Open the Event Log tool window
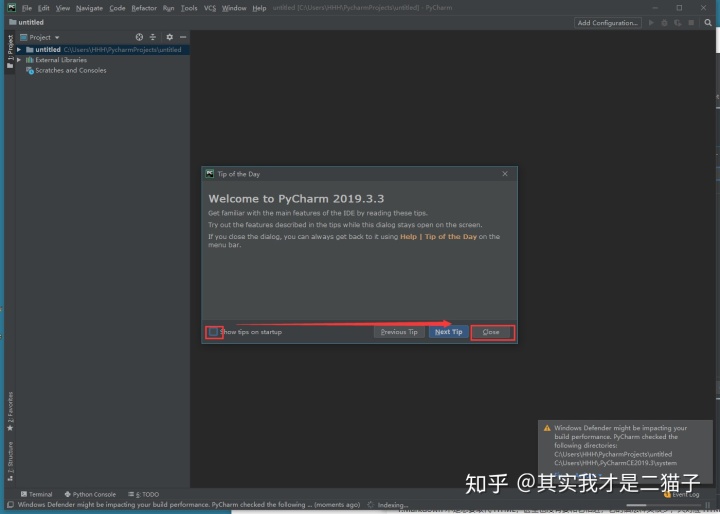 [x=682, y=495]
